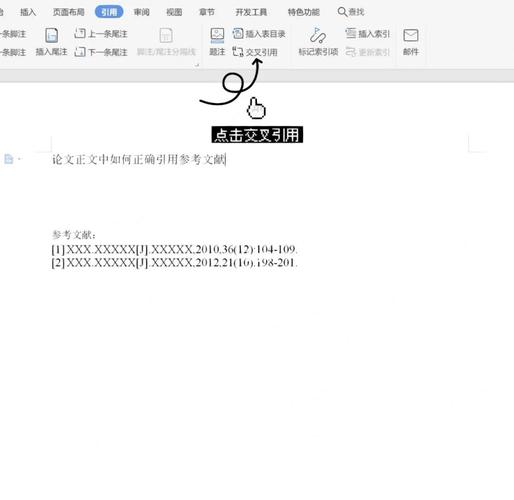This screenshot has width=514, height=500.
Task: Click the 参考文献: heading text
Action: [74, 235]
